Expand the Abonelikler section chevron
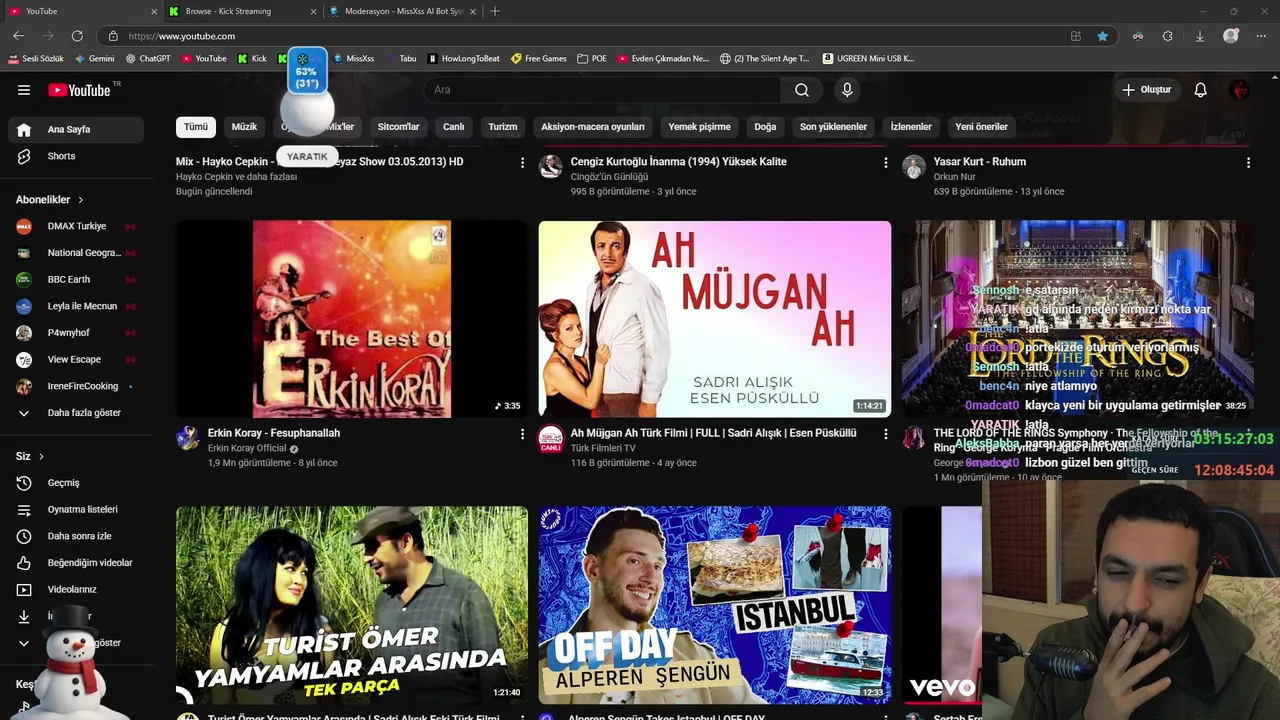1280x720 pixels. click(80, 200)
